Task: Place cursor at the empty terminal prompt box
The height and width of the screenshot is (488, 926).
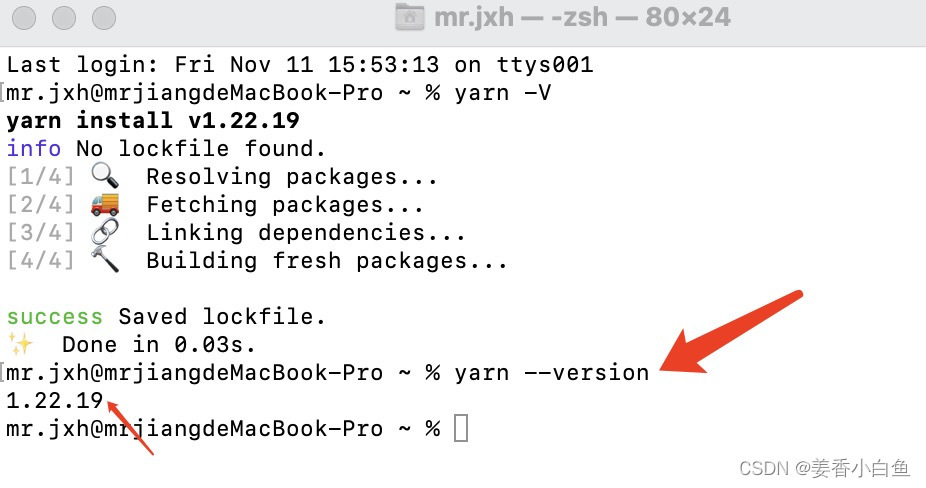Action: (x=461, y=428)
